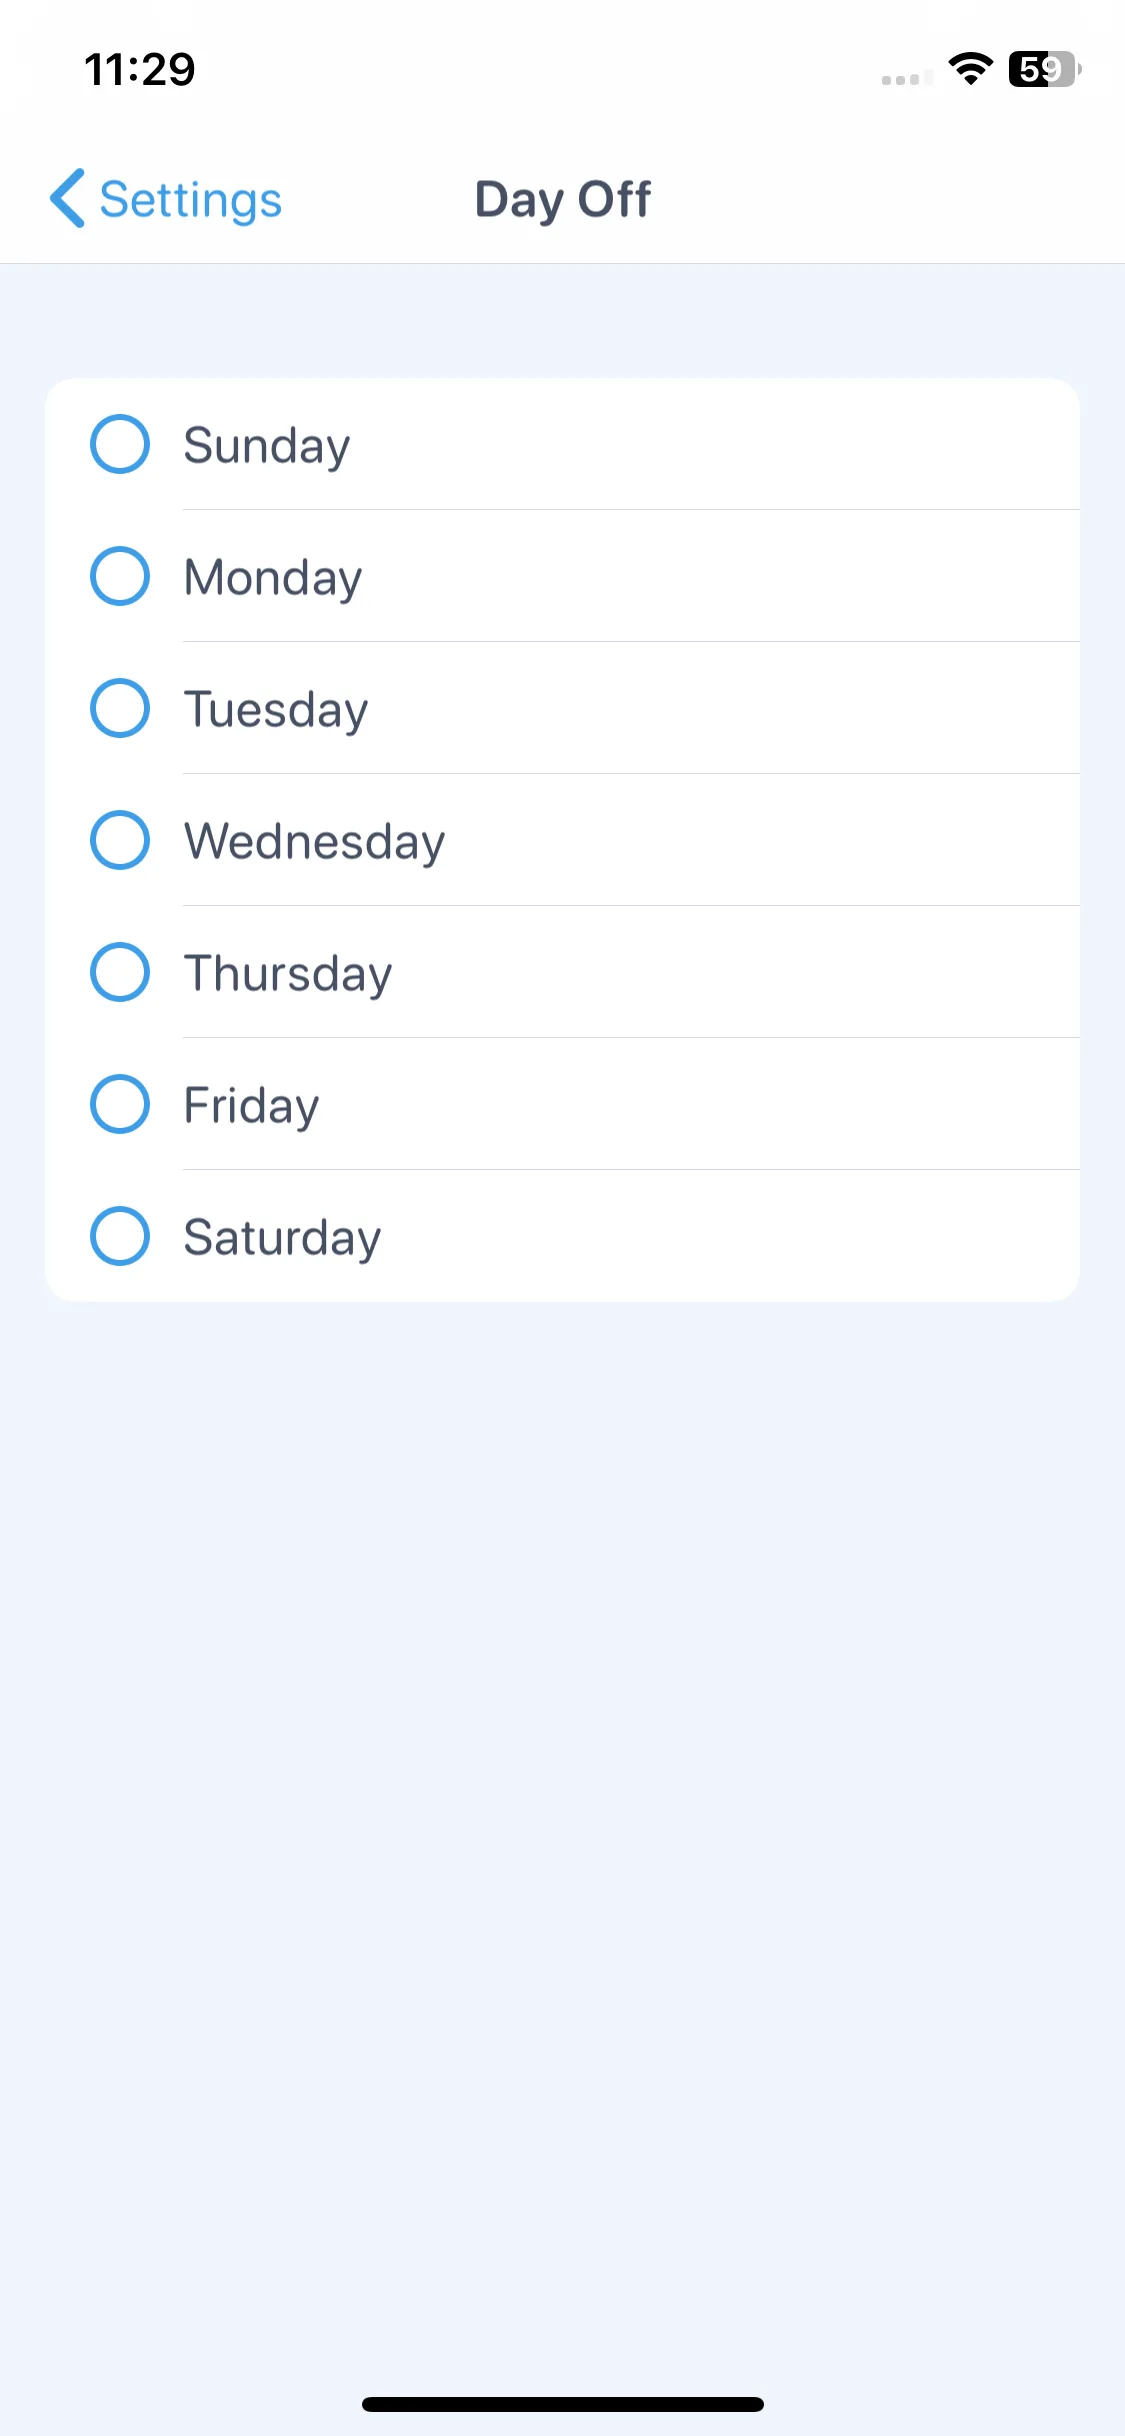Tap the back chevron arrow icon
The image size is (1125, 2436).
(67, 198)
